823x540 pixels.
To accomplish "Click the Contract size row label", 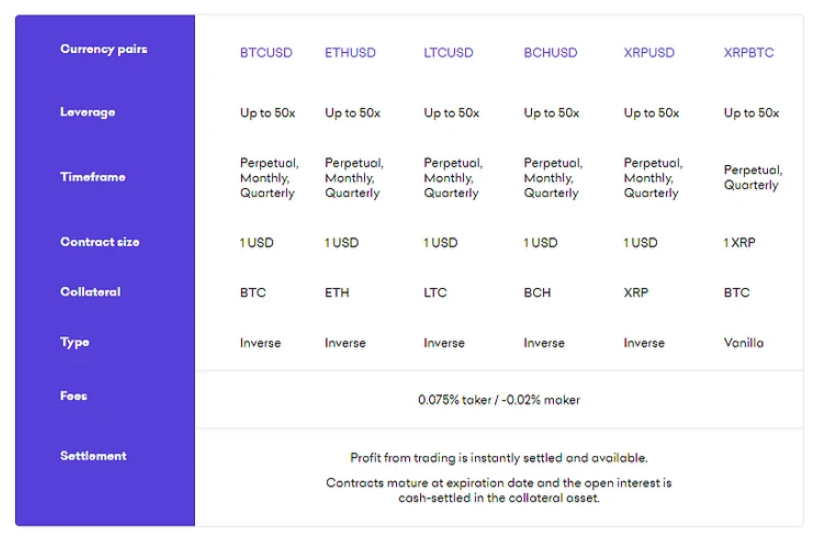I will click(99, 242).
